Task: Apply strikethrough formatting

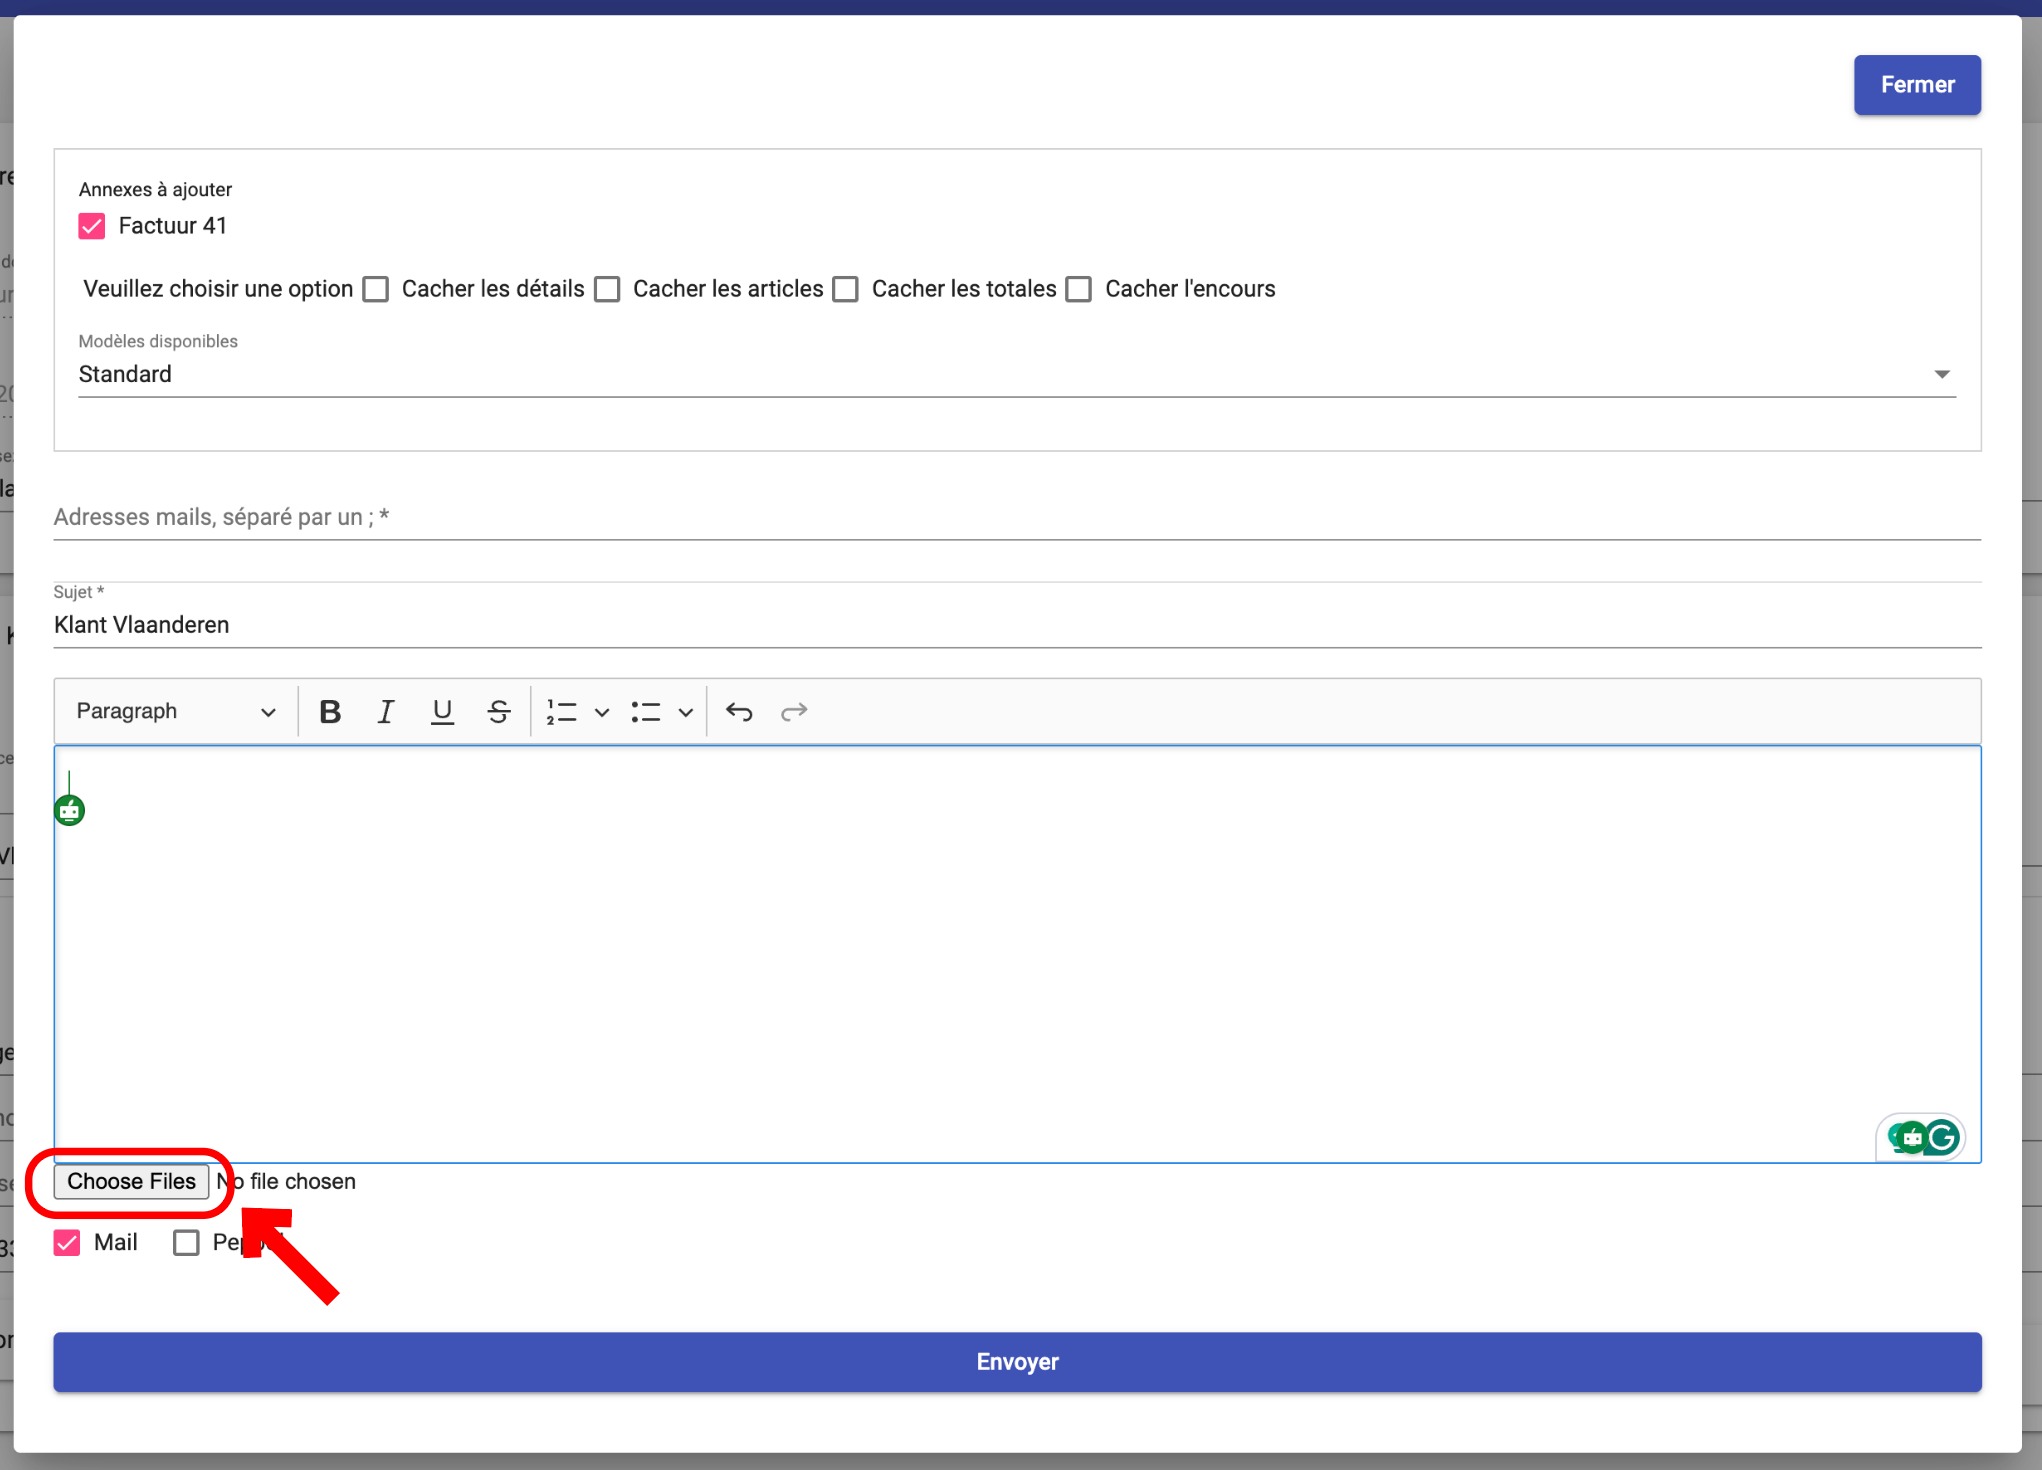Action: pyautogui.click(x=498, y=711)
